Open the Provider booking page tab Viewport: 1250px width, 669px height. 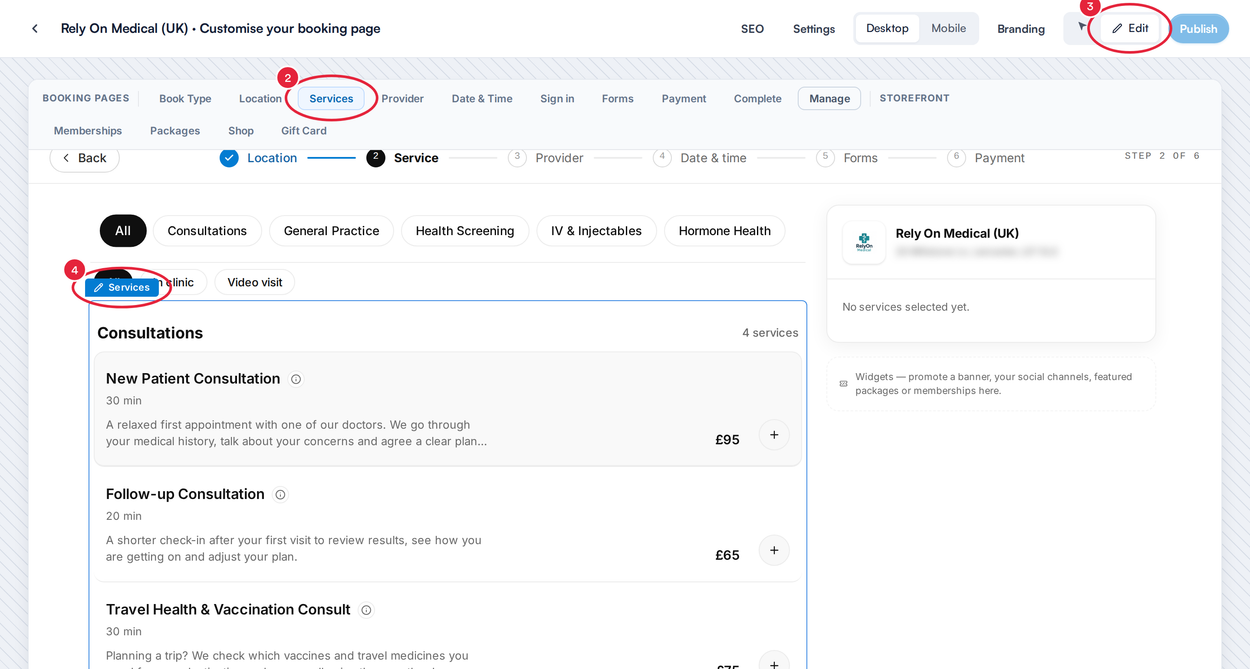402,98
